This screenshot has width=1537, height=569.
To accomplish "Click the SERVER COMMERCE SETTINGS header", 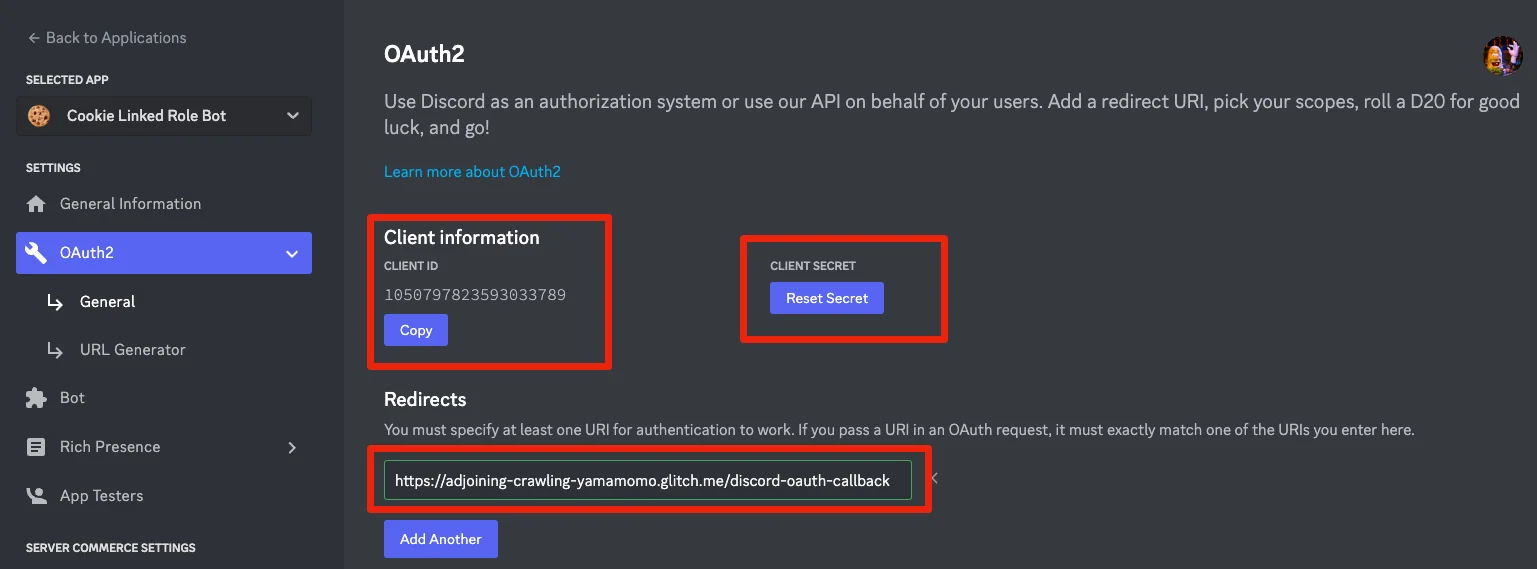I will coord(111,548).
